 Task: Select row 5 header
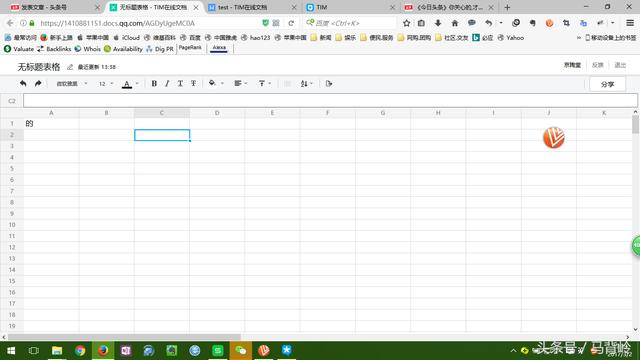tap(11, 169)
